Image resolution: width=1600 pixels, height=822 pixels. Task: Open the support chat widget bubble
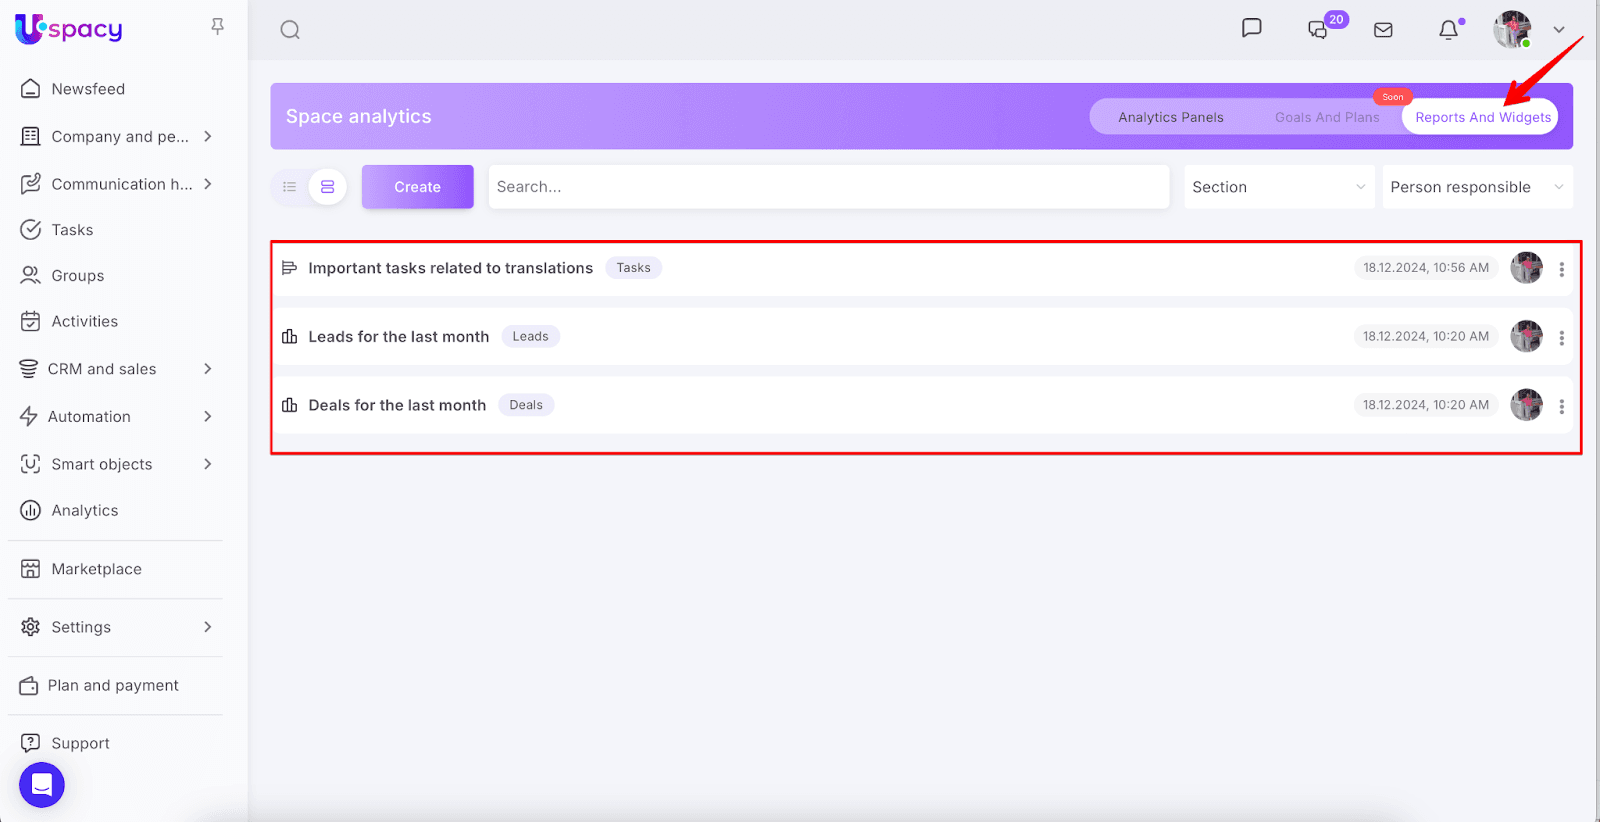[x=42, y=785]
